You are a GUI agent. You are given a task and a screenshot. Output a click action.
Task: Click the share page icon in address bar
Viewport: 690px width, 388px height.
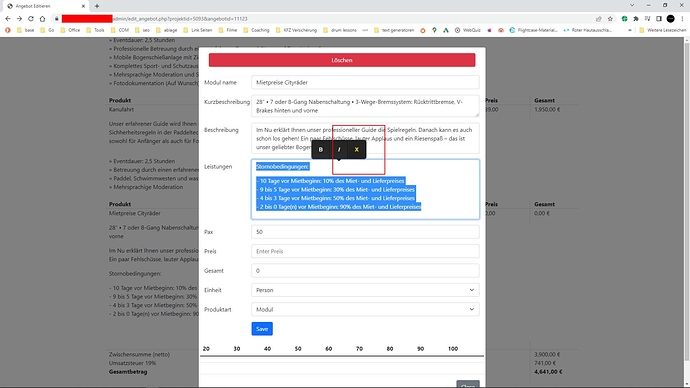coord(598,18)
